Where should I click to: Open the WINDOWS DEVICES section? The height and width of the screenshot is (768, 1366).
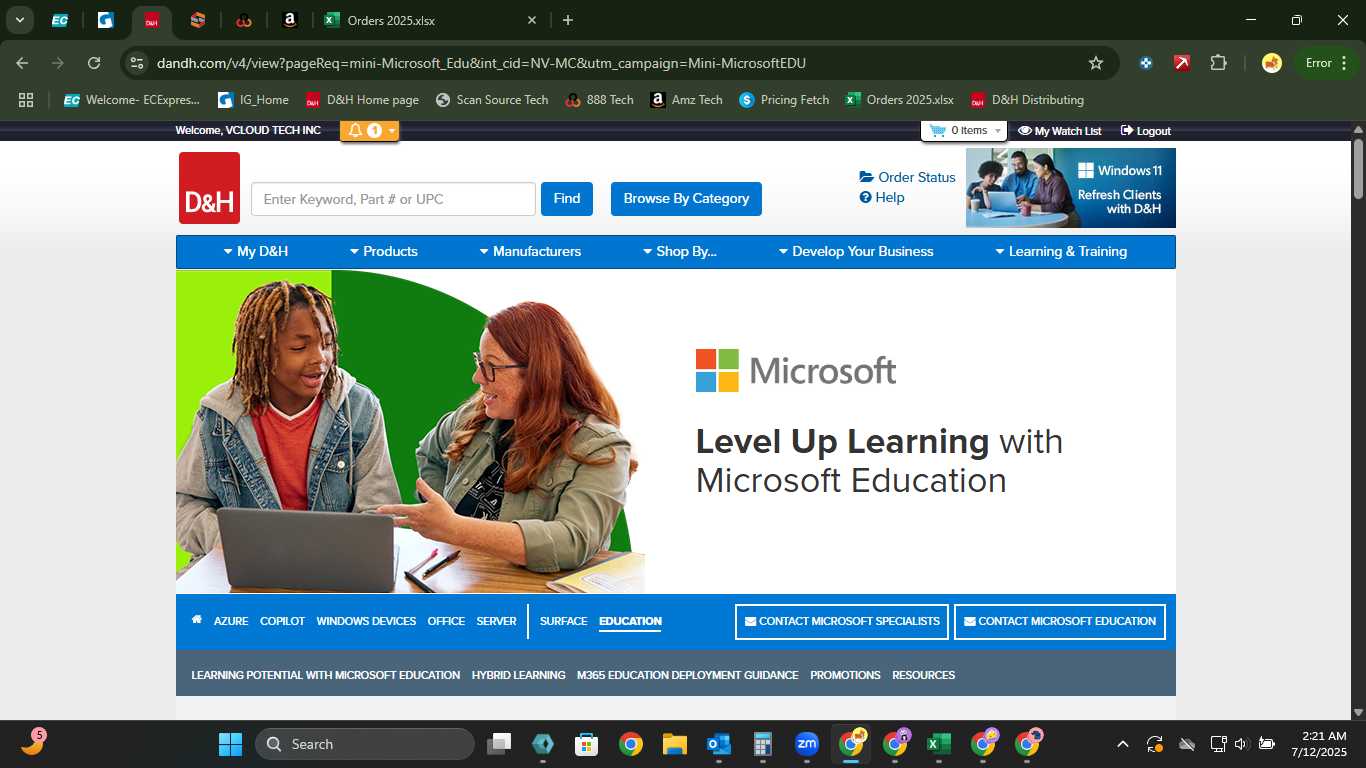click(366, 621)
